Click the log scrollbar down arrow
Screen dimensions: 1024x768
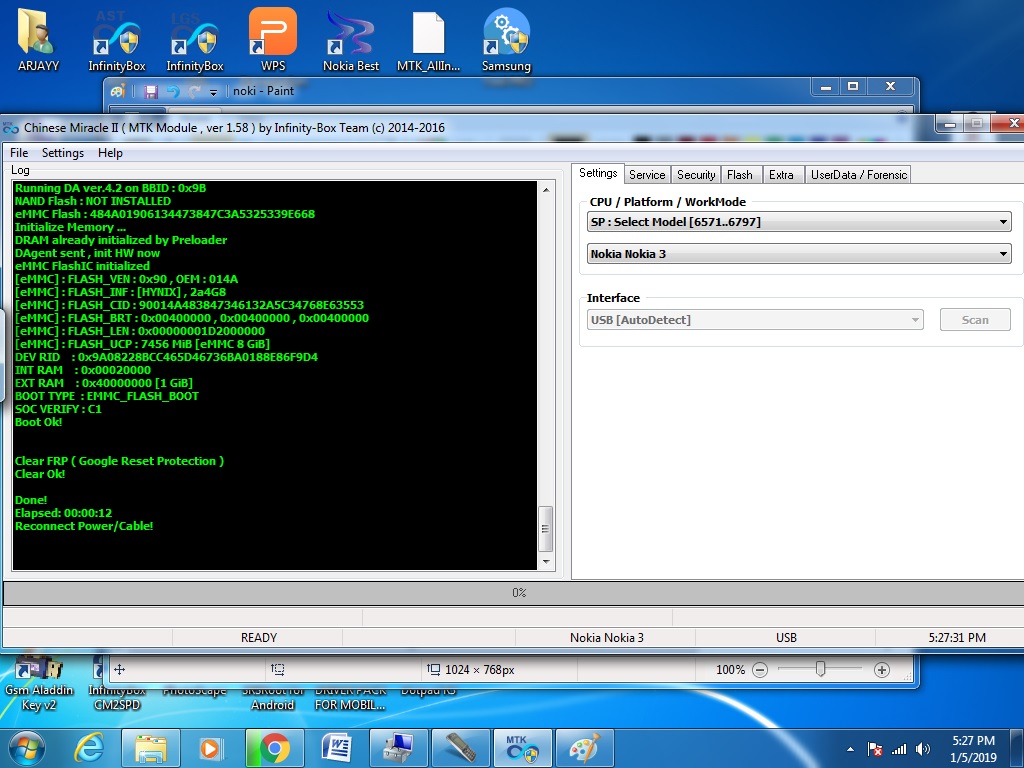pos(546,562)
